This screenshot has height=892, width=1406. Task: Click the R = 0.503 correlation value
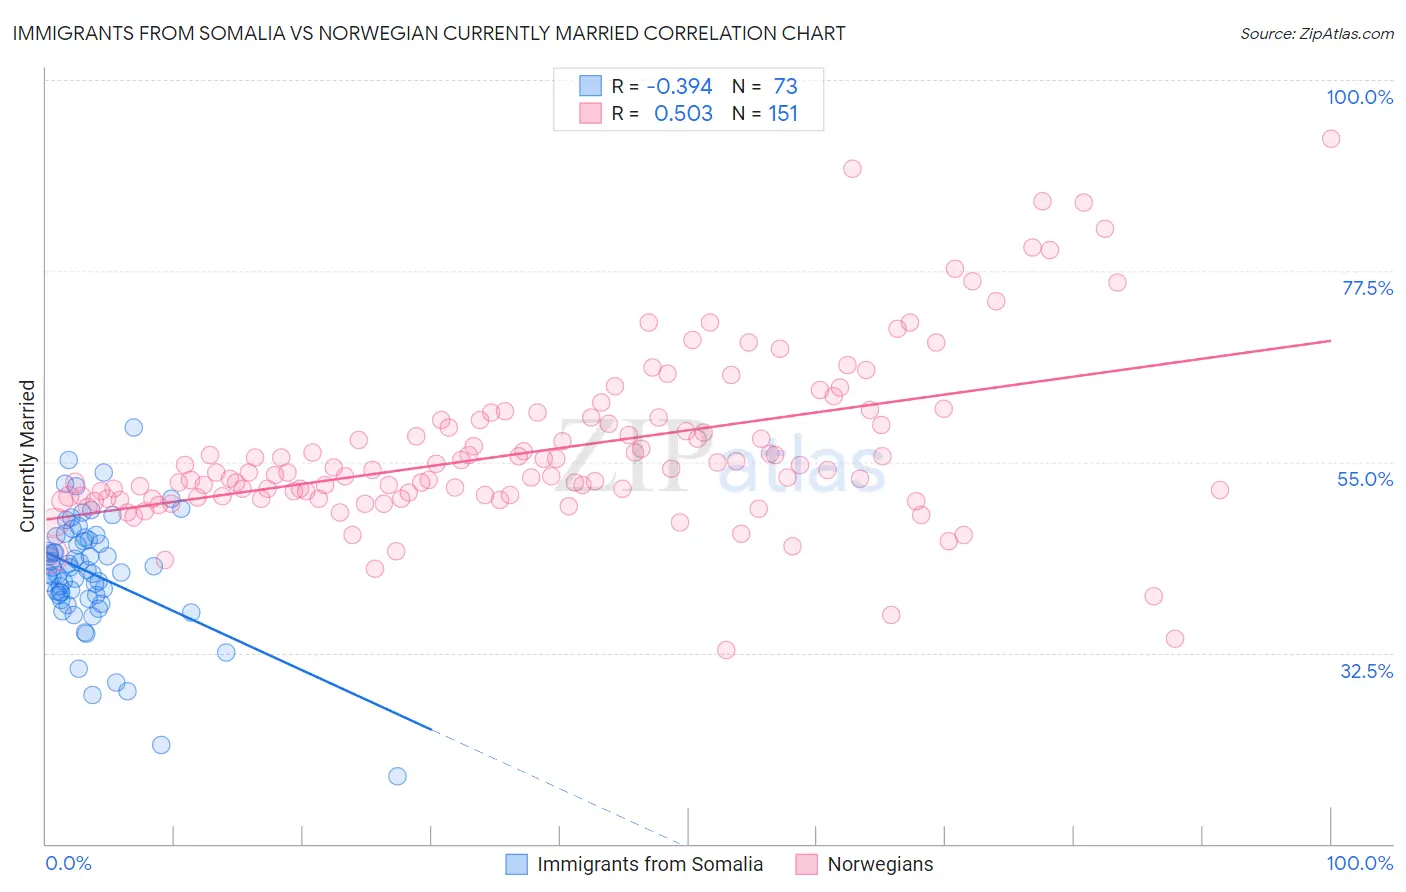[662, 113]
